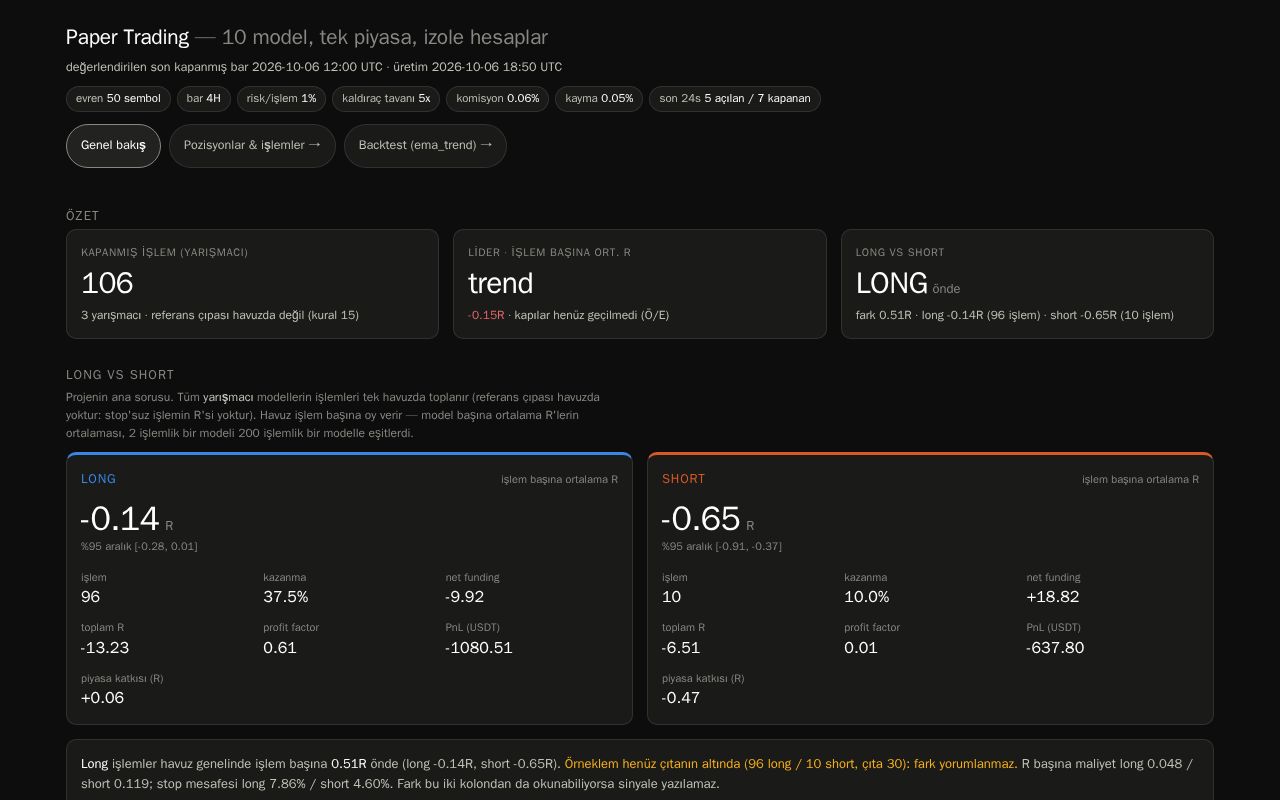Click the 106 closed trades value

pos(107,283)
